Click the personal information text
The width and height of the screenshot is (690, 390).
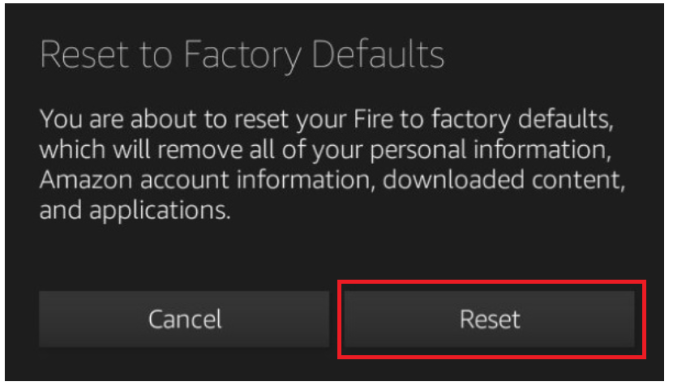coord(490,150)
